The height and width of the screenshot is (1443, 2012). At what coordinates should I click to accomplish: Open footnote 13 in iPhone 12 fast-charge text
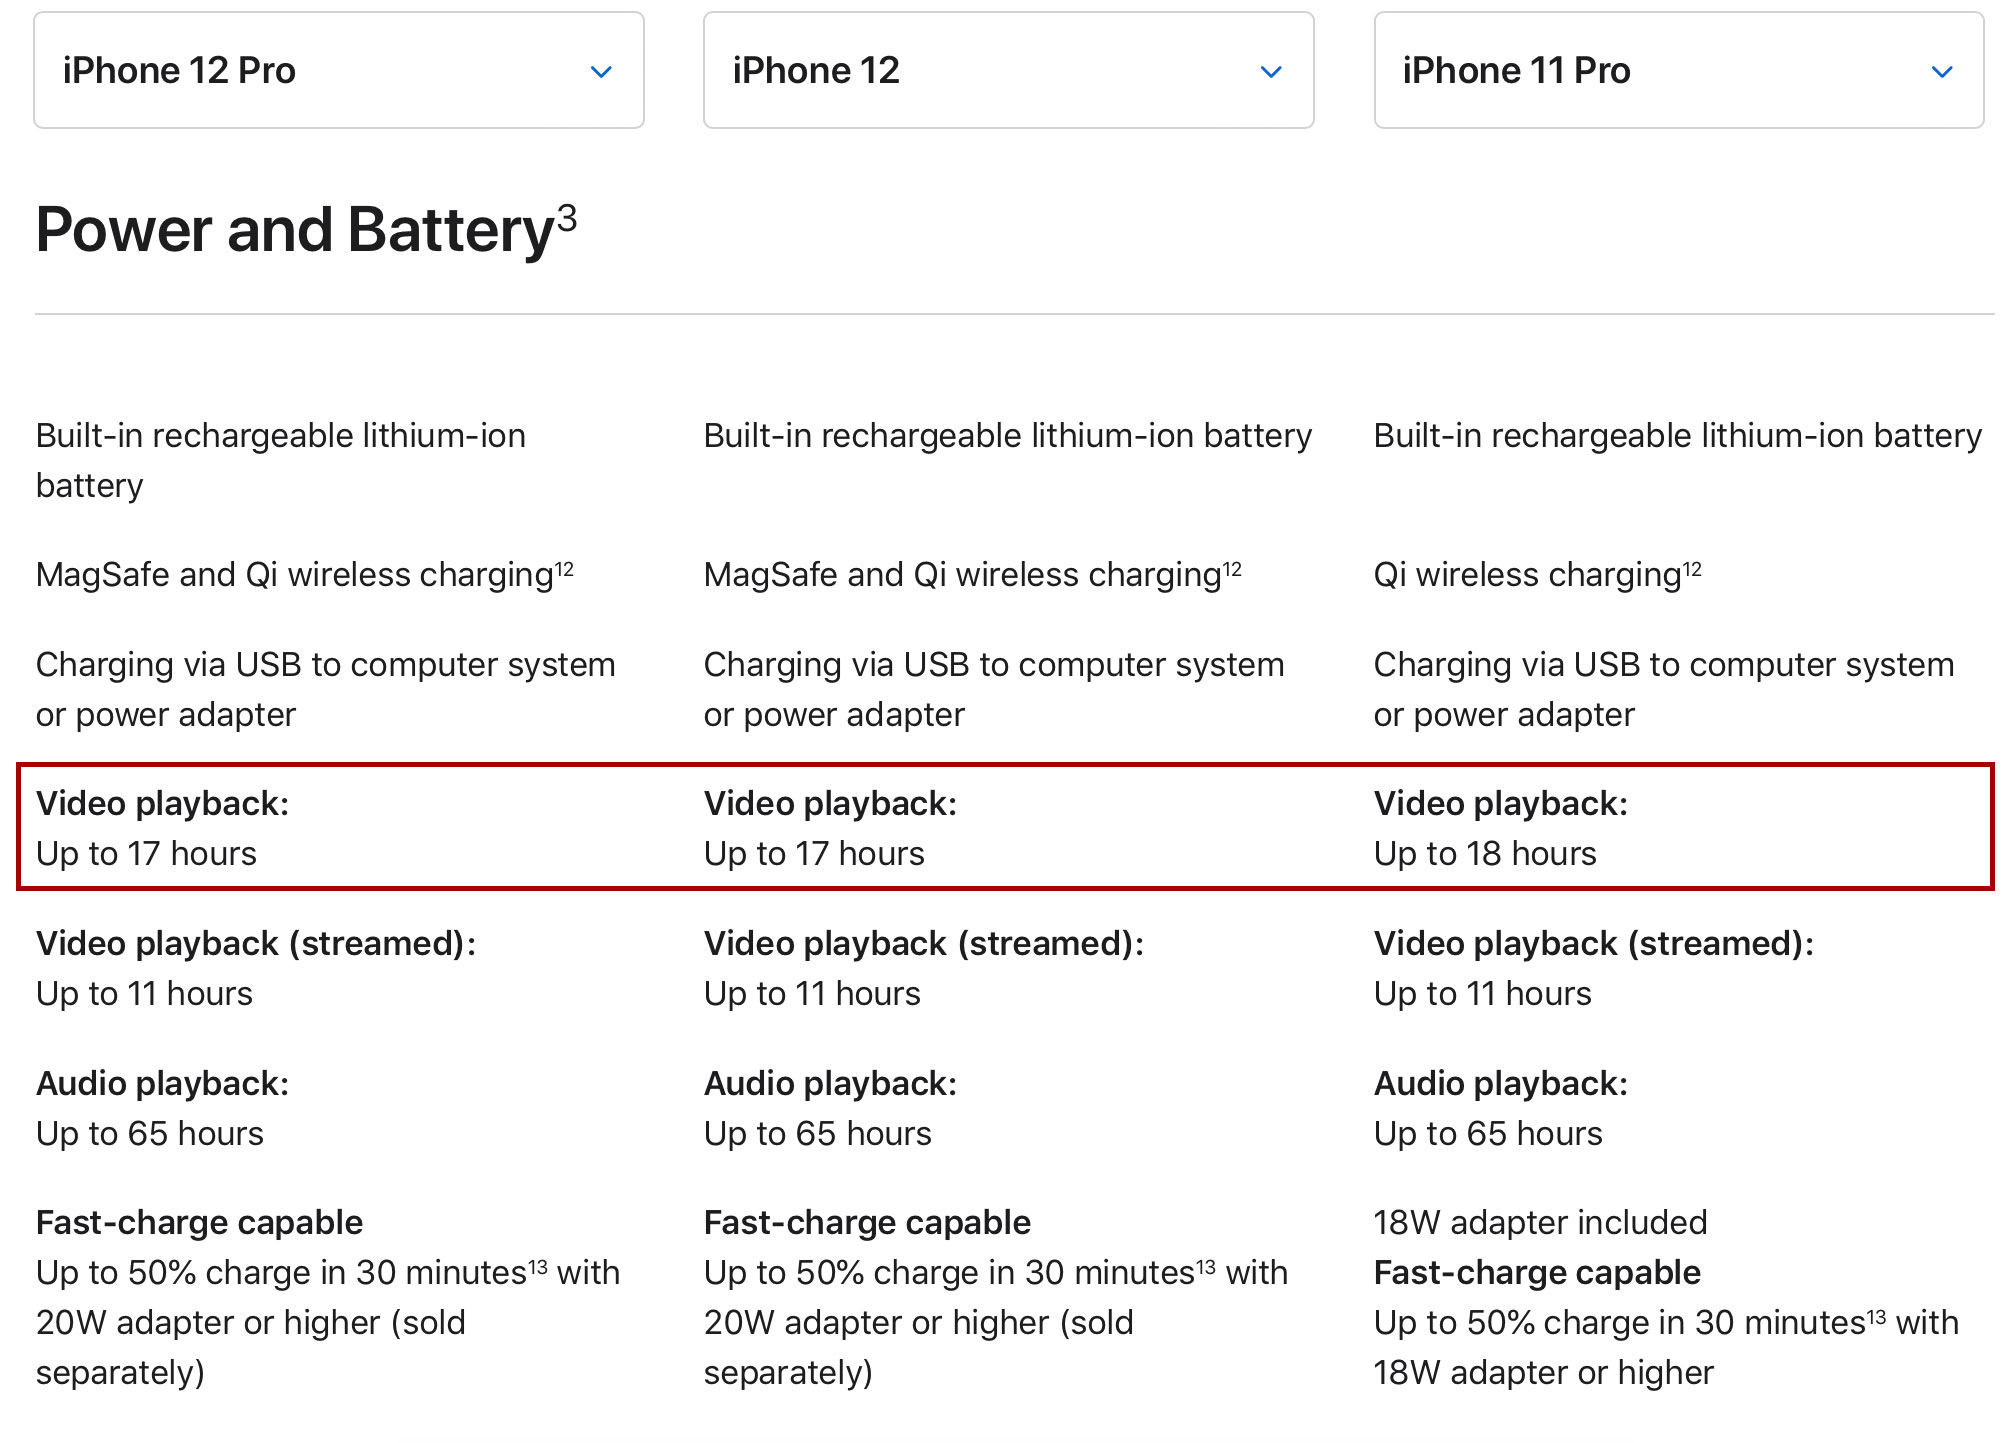pyautogui.click(x=1206, y=1267)
